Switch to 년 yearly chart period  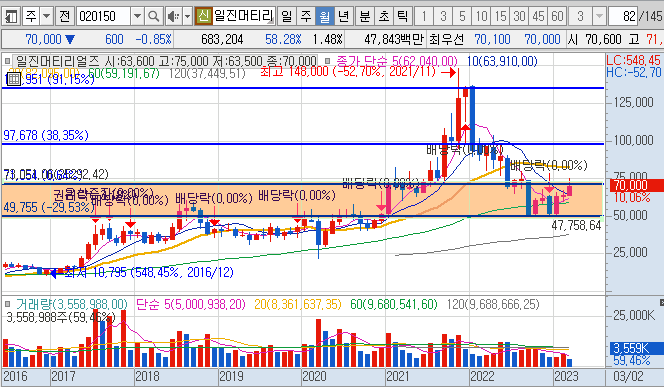point(343,17)
